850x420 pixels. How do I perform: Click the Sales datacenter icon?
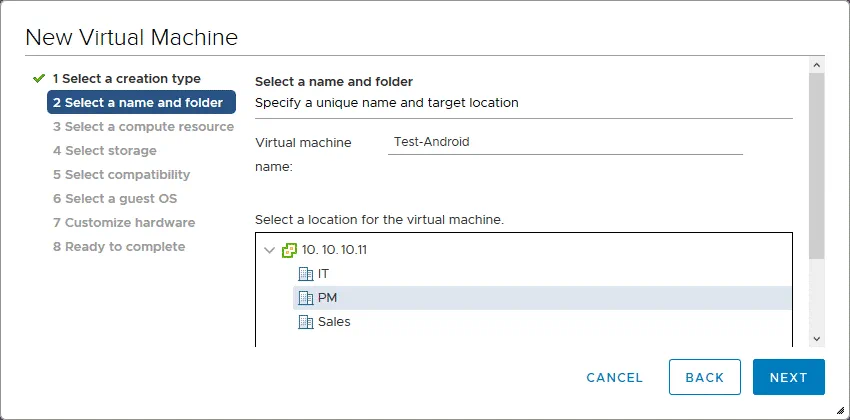point(306,322)
